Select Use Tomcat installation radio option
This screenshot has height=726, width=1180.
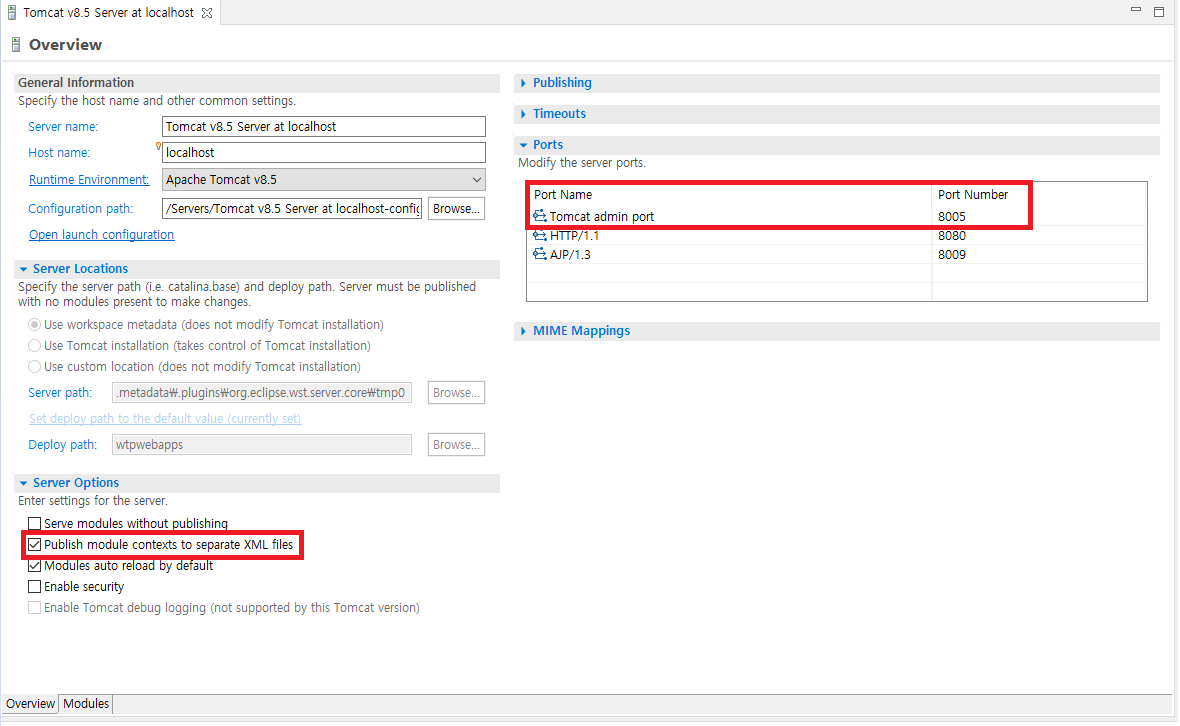[x=35, y=346]
